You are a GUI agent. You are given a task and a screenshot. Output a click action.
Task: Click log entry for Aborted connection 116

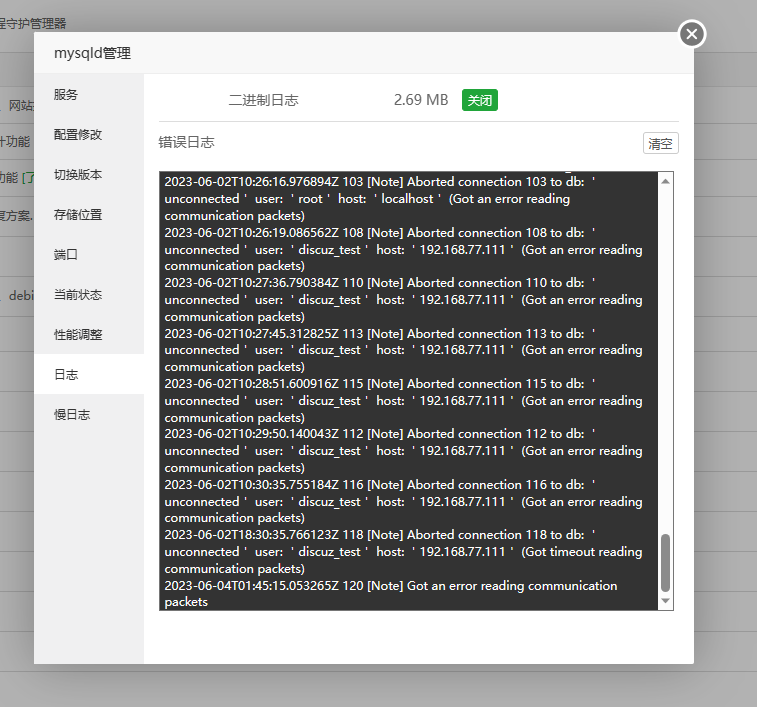[x=404, y=501]
